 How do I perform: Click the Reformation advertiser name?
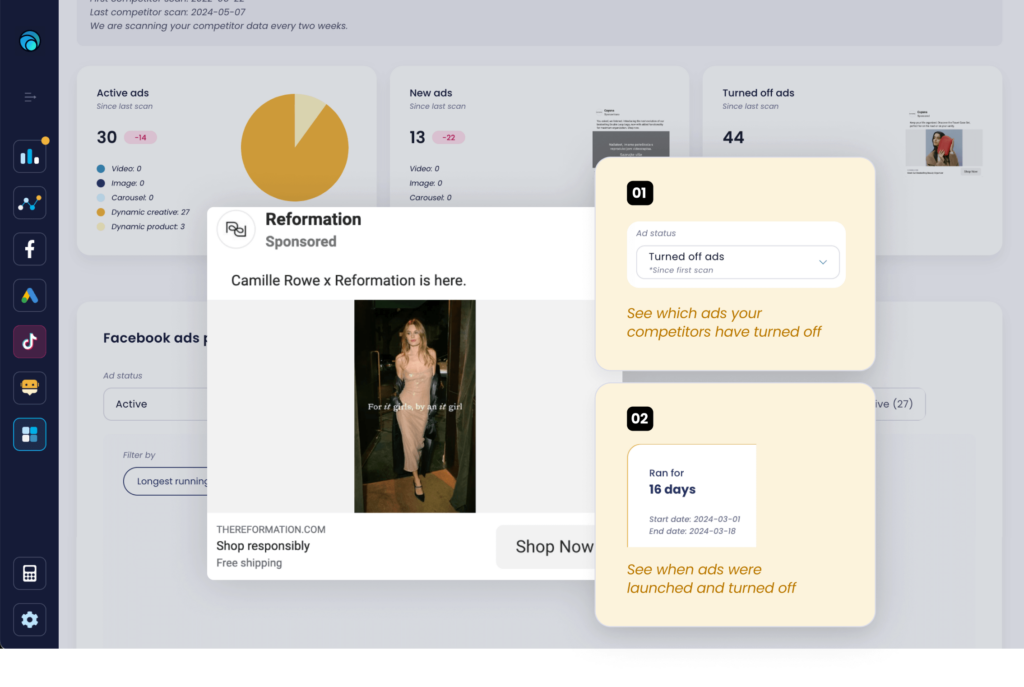[x=313, y=219]
